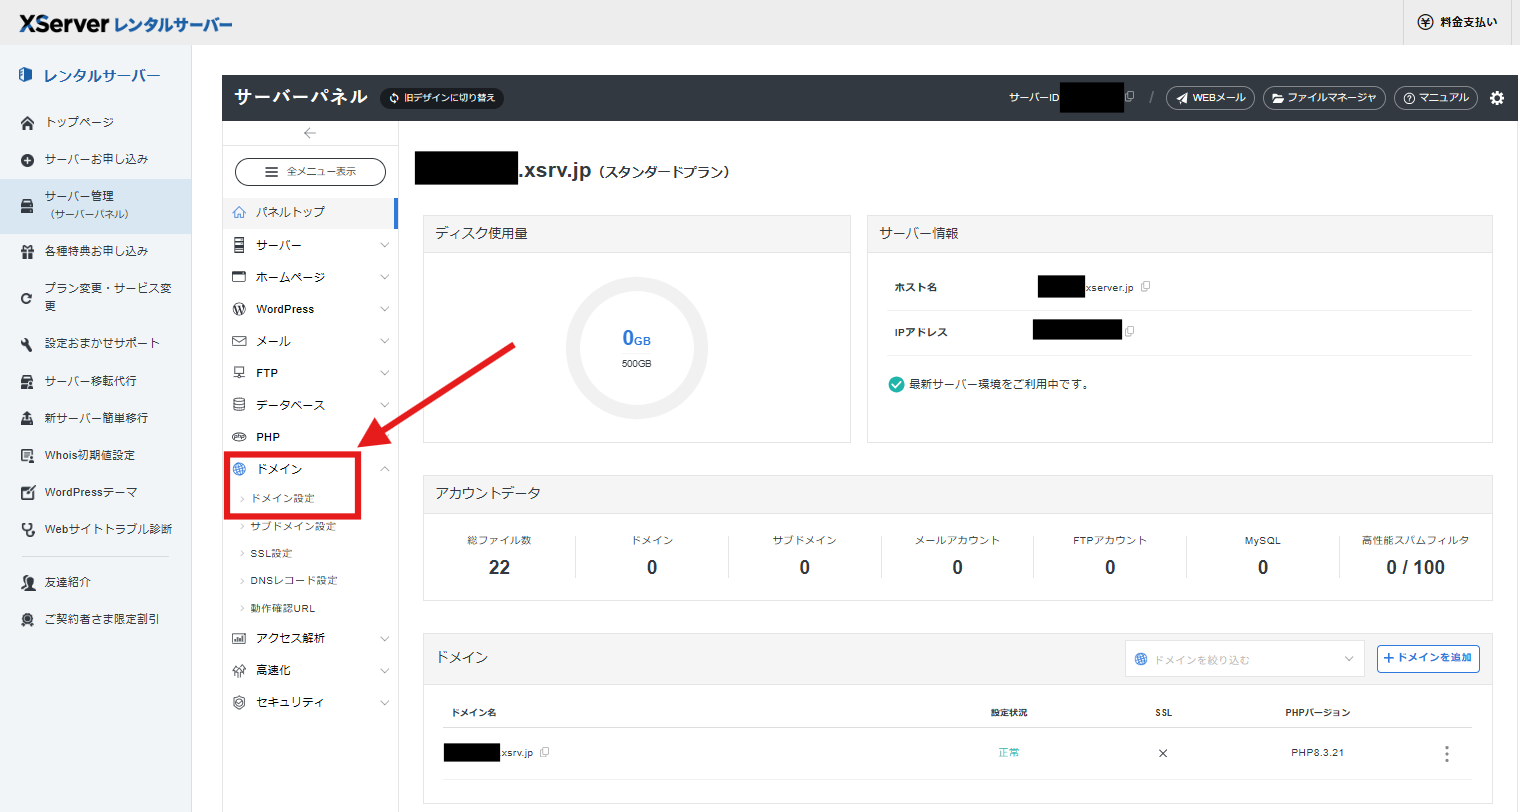Open the three-dot menu for domain row

pos(1446,754)
